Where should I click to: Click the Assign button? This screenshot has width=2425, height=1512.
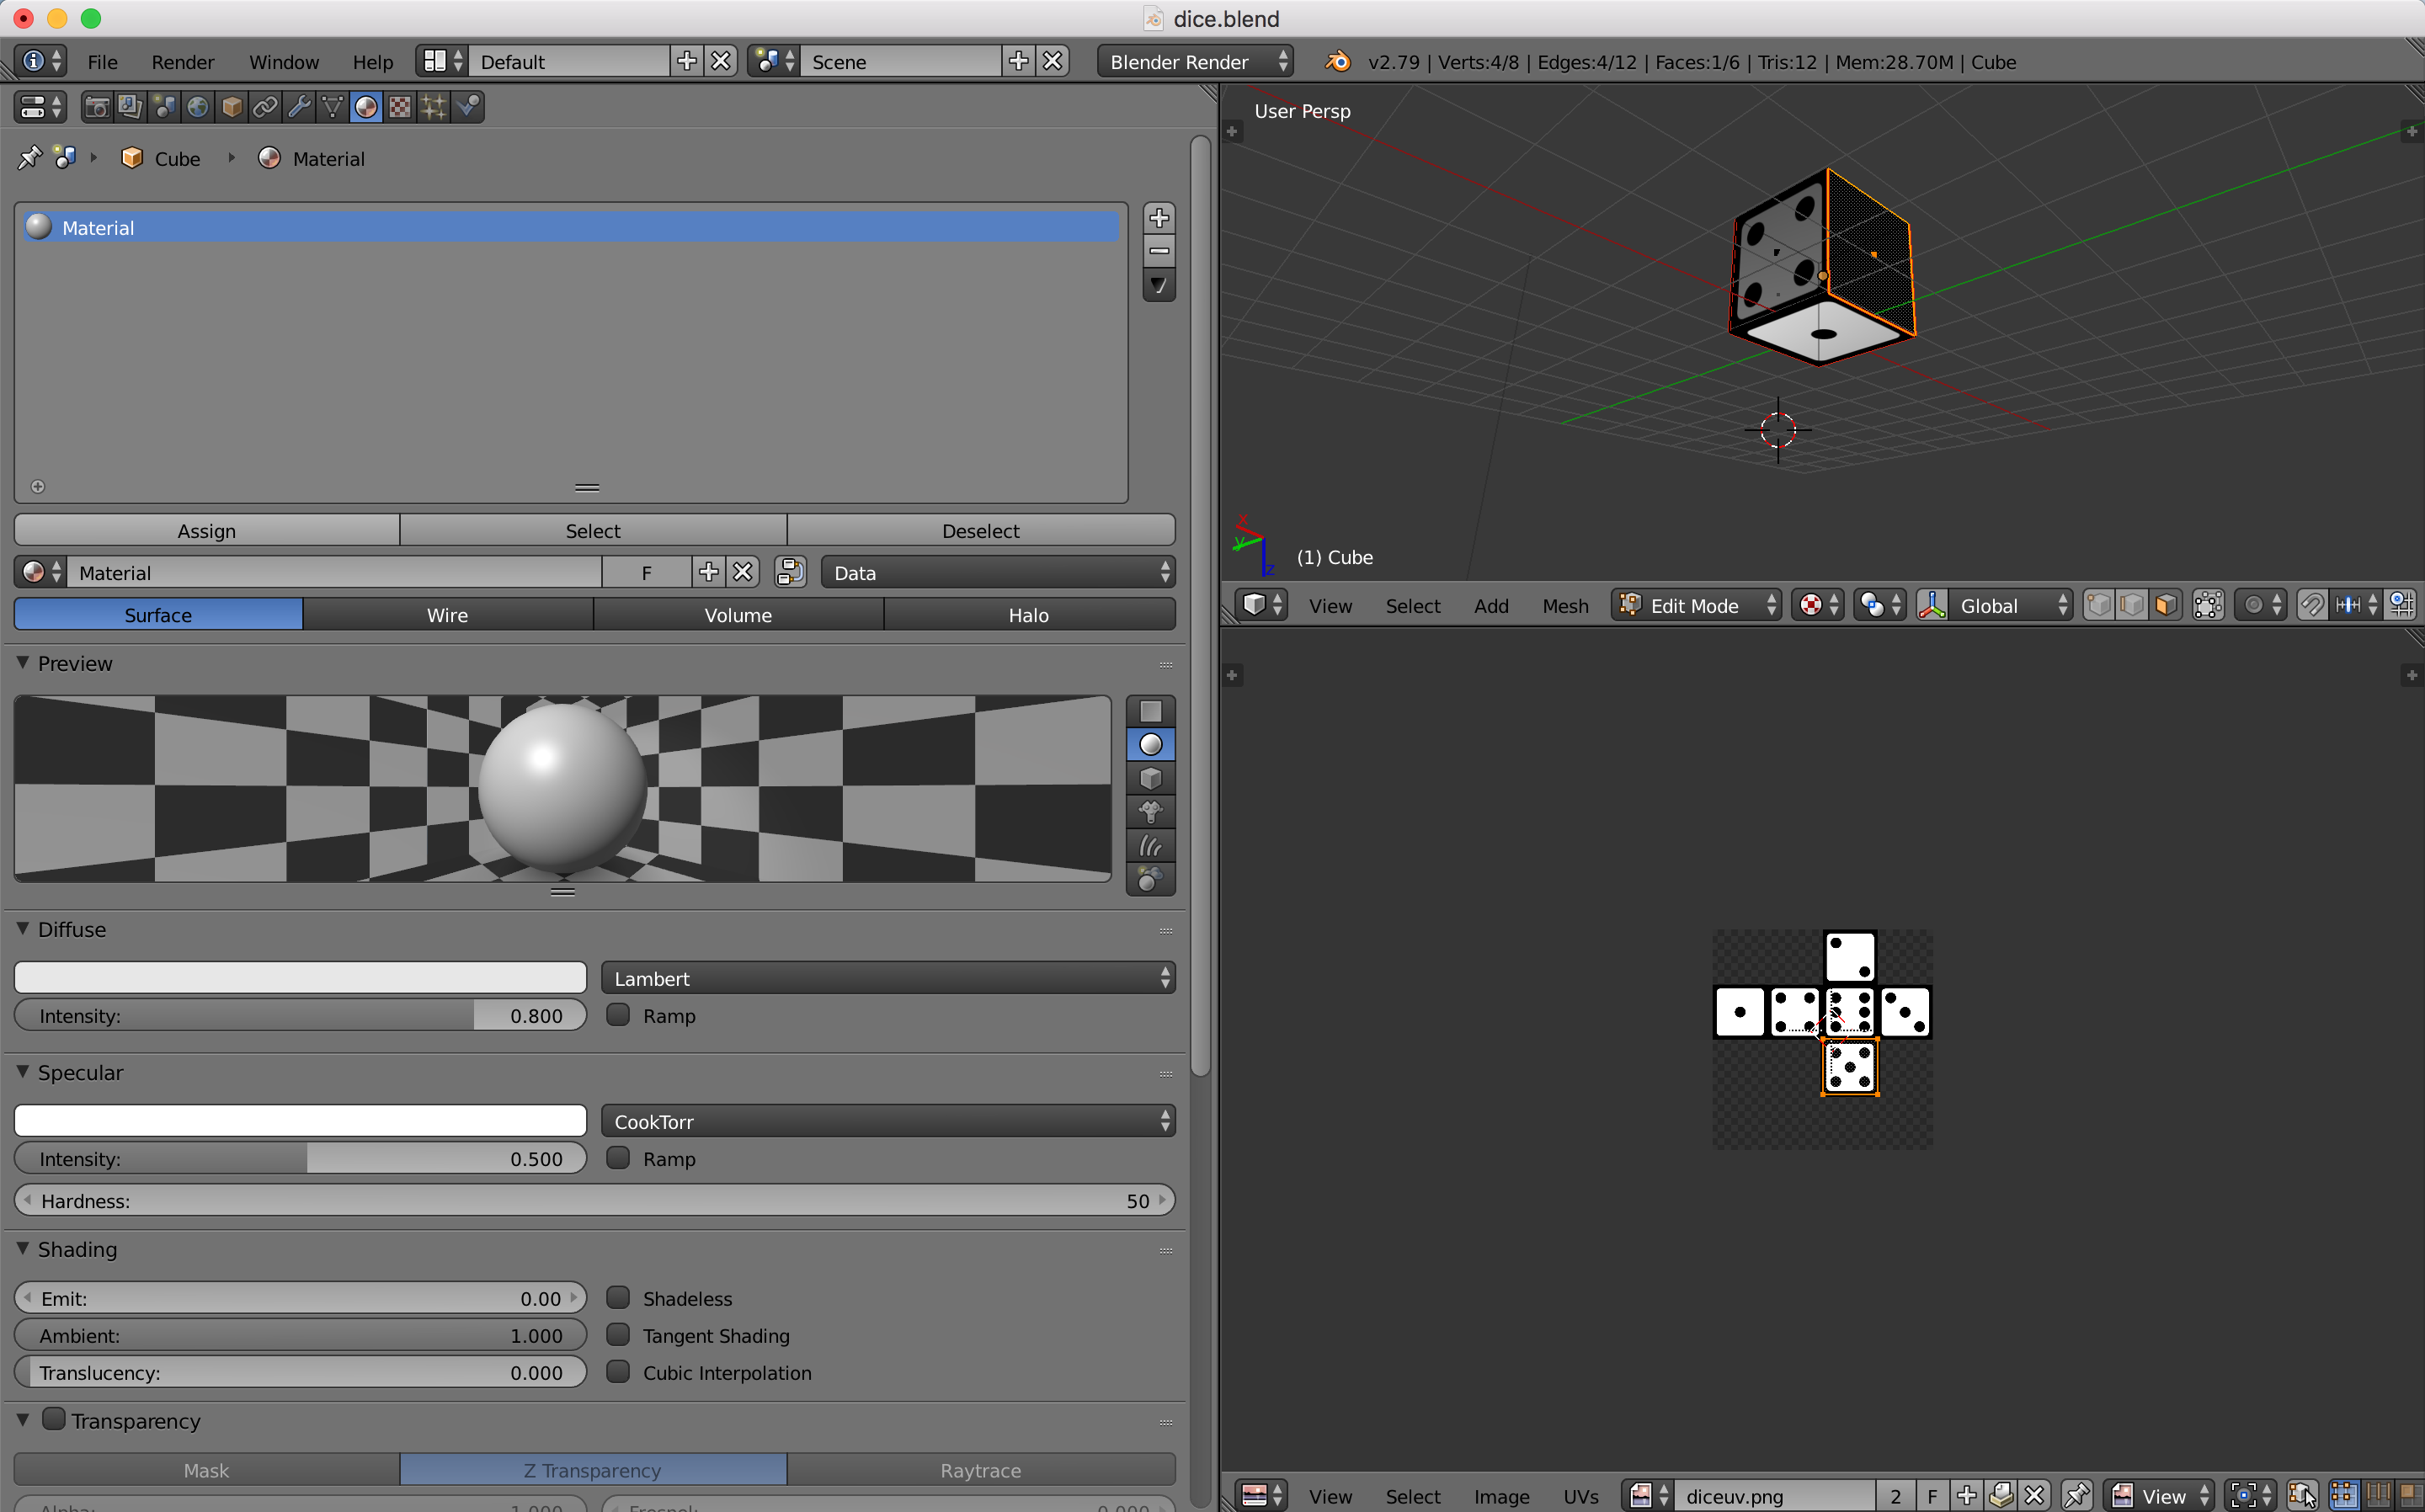coord(207,530)
